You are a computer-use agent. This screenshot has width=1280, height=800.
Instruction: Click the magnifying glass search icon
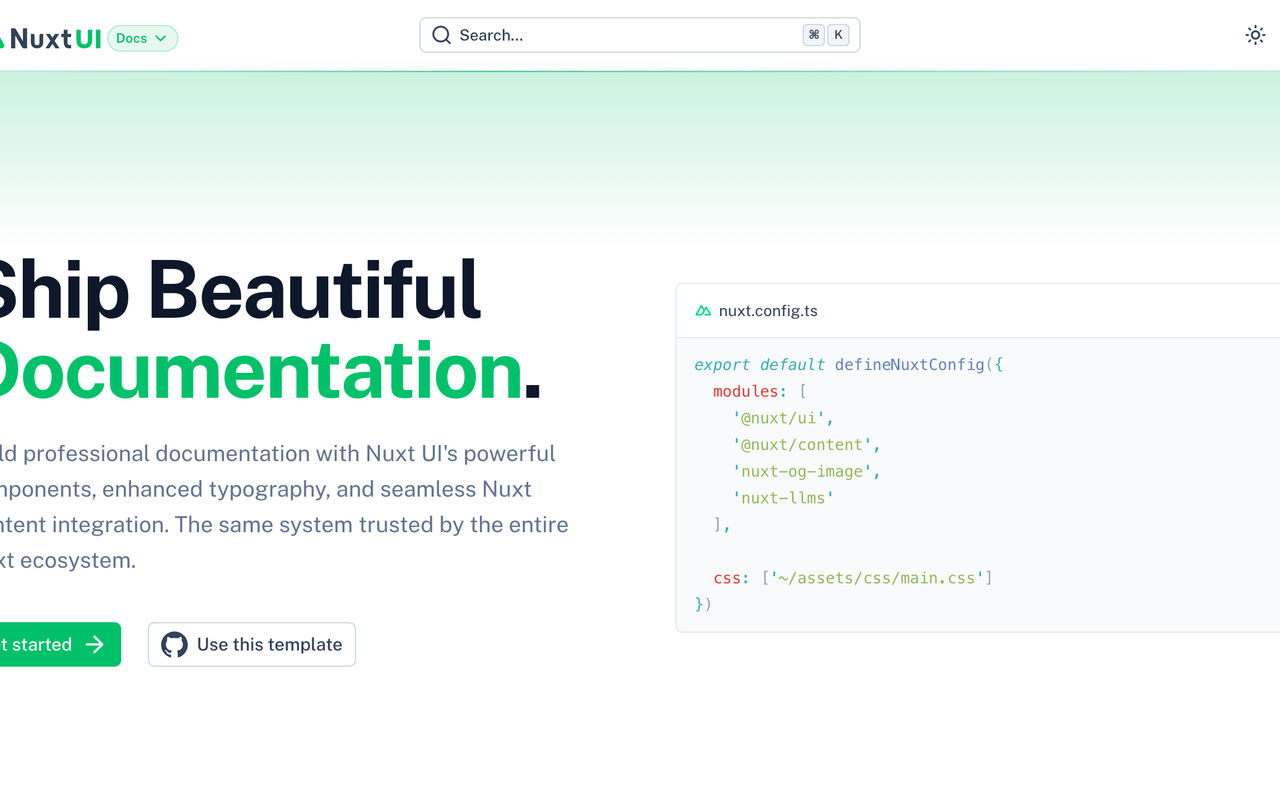point(441,35)
